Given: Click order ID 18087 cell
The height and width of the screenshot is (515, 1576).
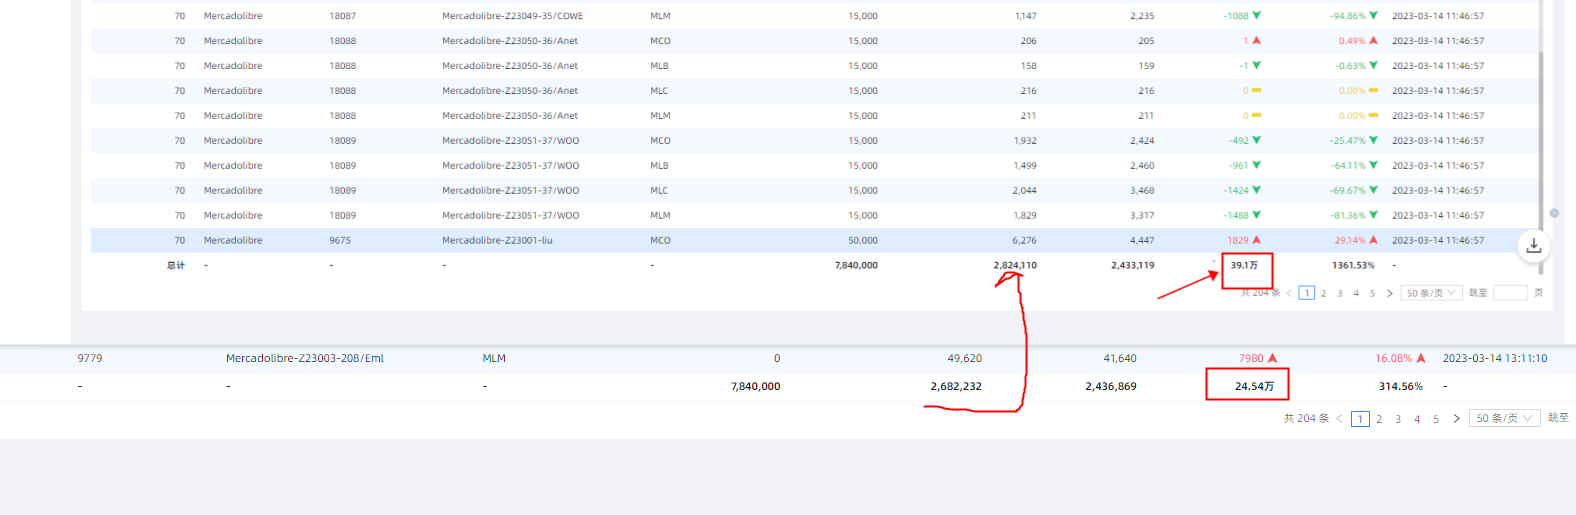Looking at the screenshot, I should [x=343, y=16].
